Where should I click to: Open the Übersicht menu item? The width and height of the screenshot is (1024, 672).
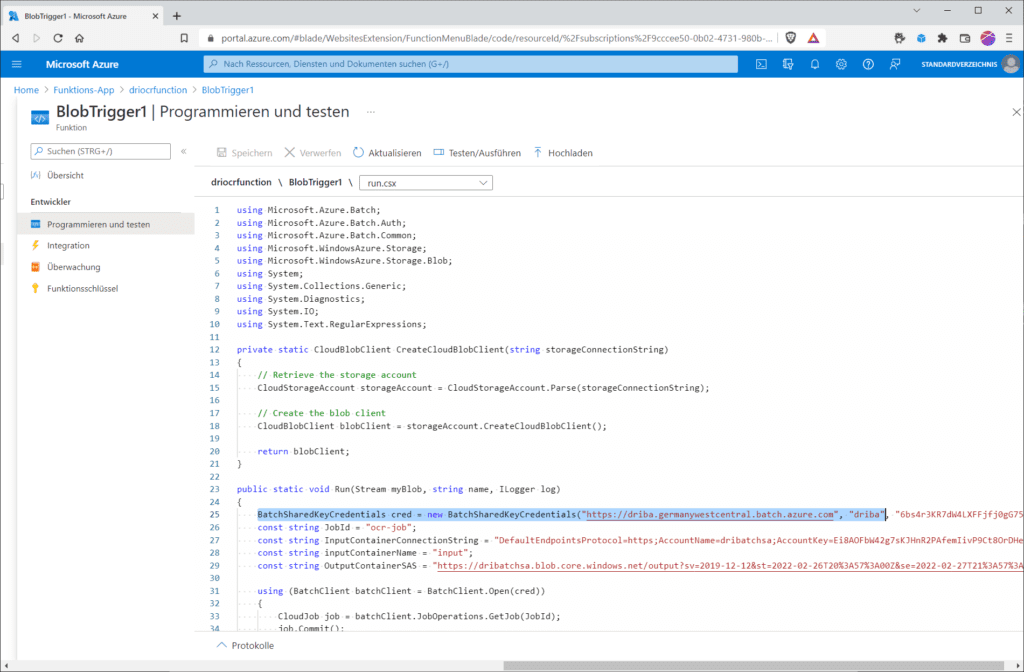click(65, 175)
